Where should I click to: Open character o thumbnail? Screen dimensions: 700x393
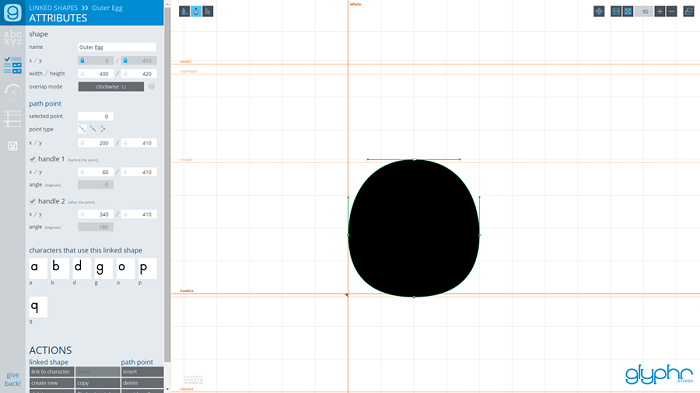(125, 268)
